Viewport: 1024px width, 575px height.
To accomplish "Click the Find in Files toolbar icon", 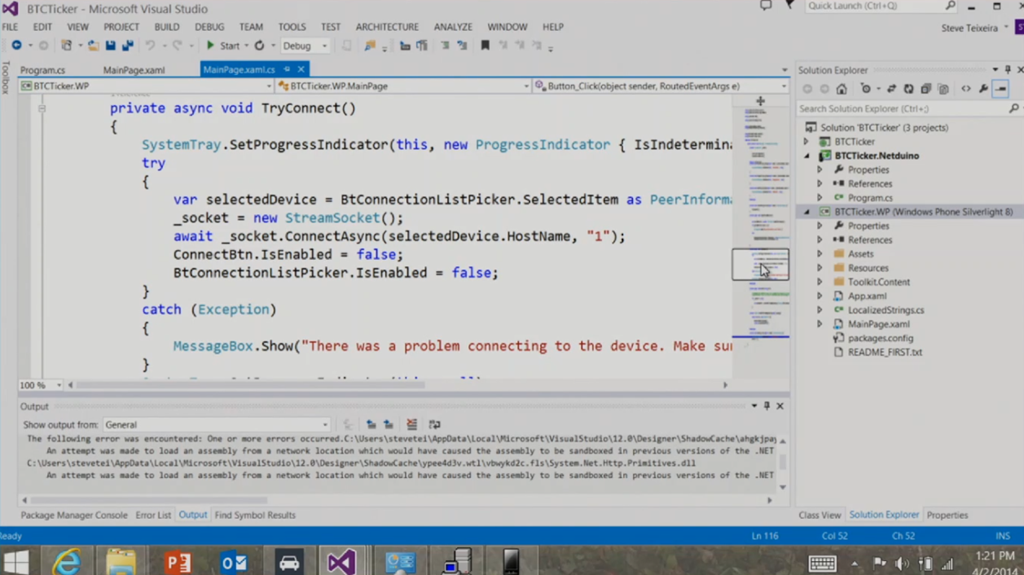I will click(370, 45).
